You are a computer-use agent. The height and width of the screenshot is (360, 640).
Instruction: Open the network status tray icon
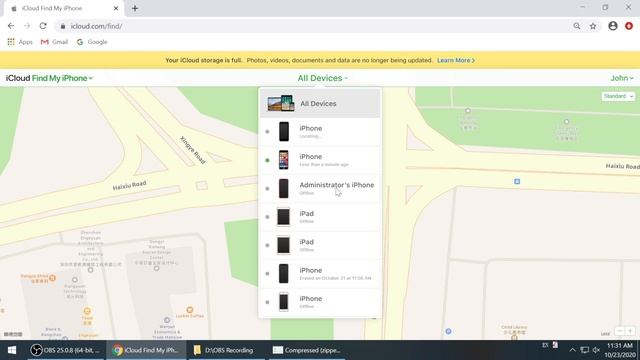pos(584,350)
